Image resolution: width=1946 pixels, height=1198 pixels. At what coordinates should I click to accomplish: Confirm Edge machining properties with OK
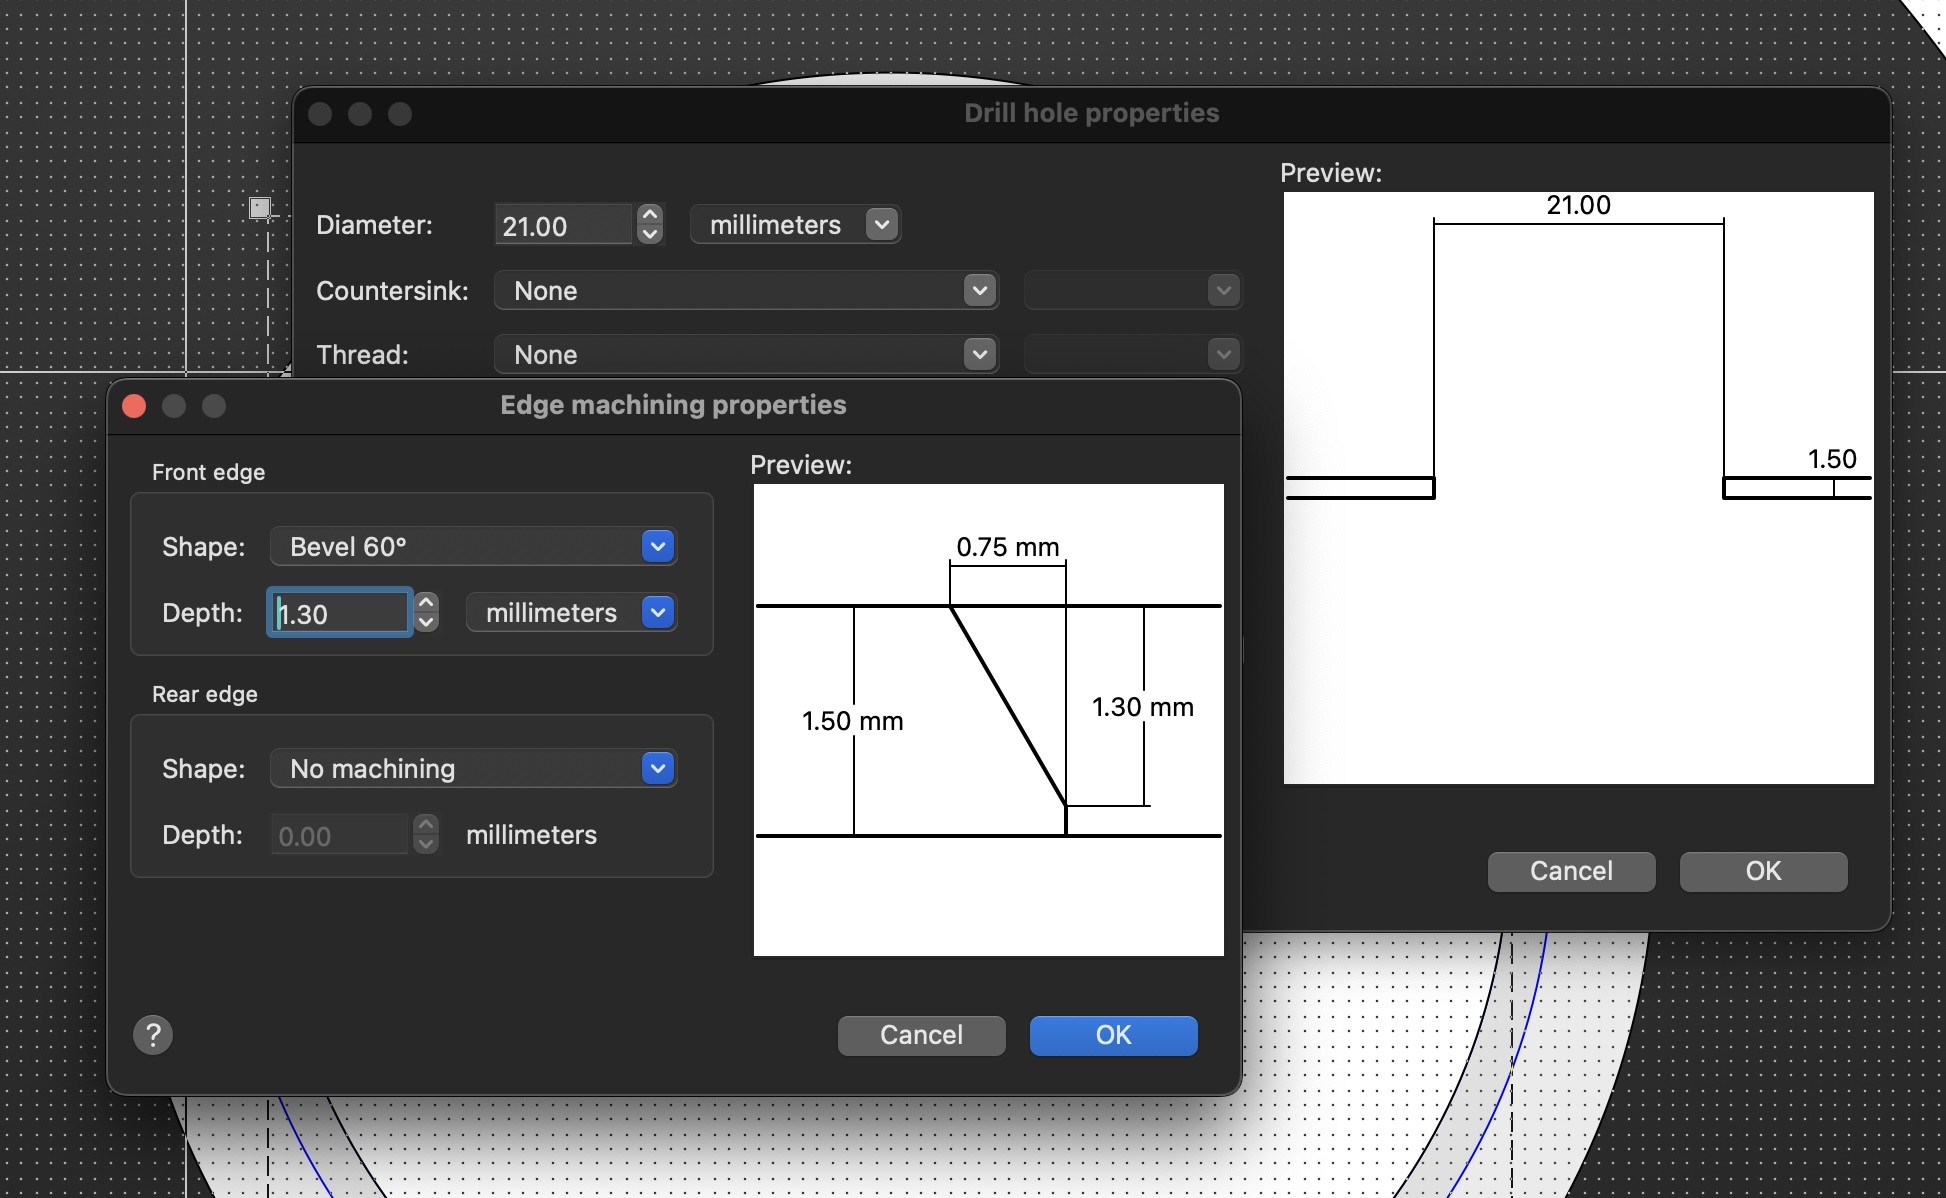(x=1113, y=1035)
